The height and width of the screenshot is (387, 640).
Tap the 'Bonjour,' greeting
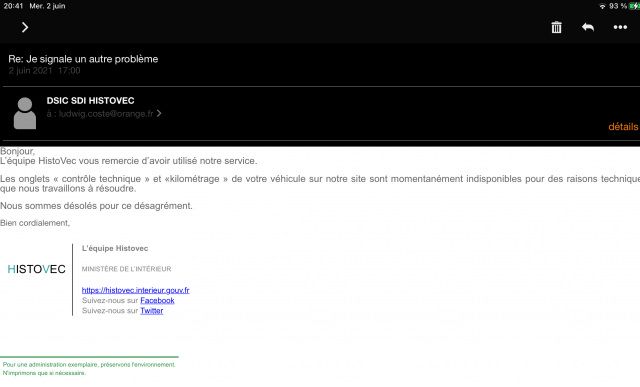click(x=17, y=151)
